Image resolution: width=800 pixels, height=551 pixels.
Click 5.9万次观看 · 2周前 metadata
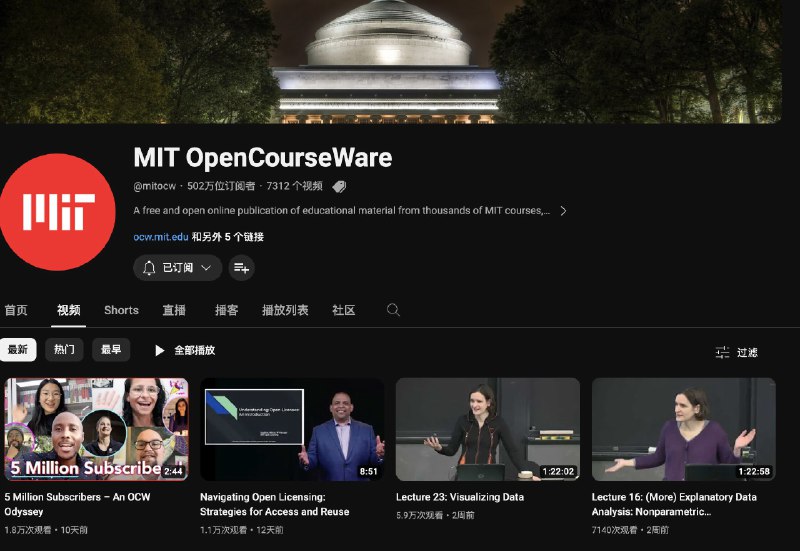pyautogui.click(x=435, y=515)
